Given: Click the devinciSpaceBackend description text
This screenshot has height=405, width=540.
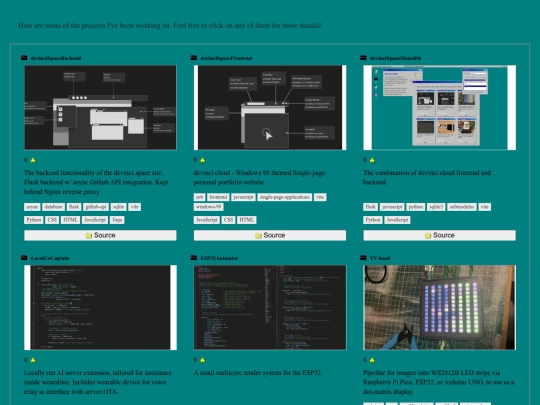Looking at the screenshot, I should (x=96, y=182).
